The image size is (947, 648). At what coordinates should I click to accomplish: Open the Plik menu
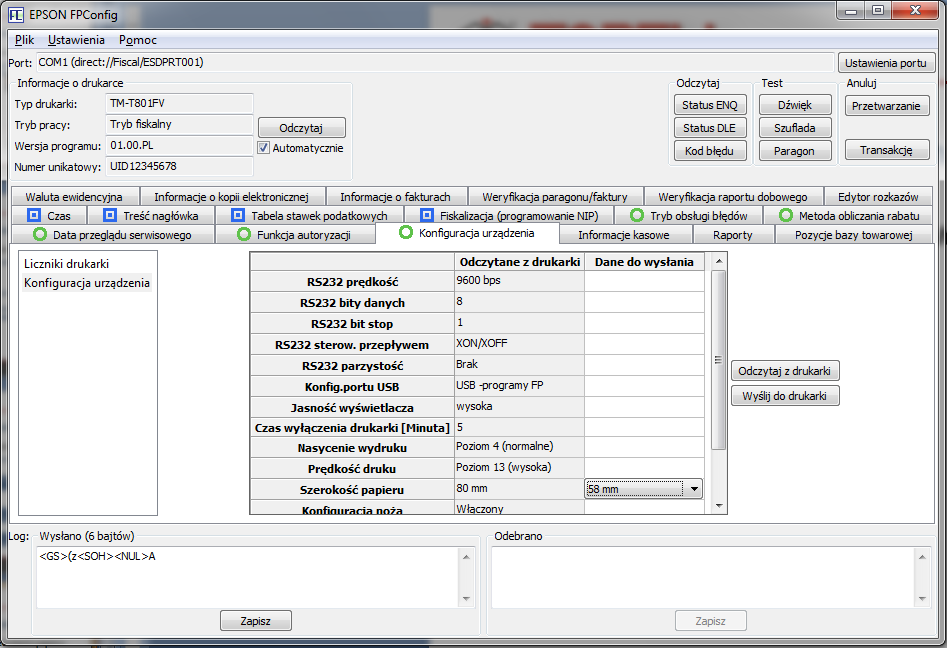tap(24, 40)
